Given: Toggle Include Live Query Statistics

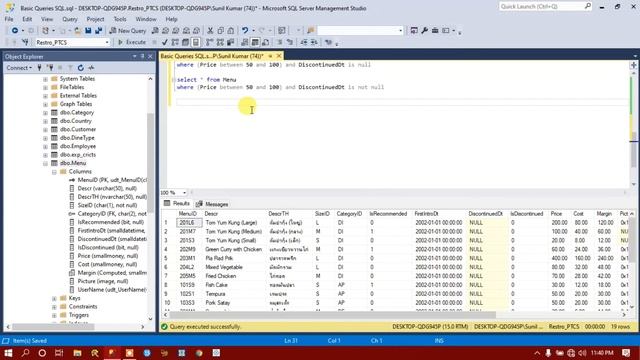Looking at the screenshot, I should (220, 42).
